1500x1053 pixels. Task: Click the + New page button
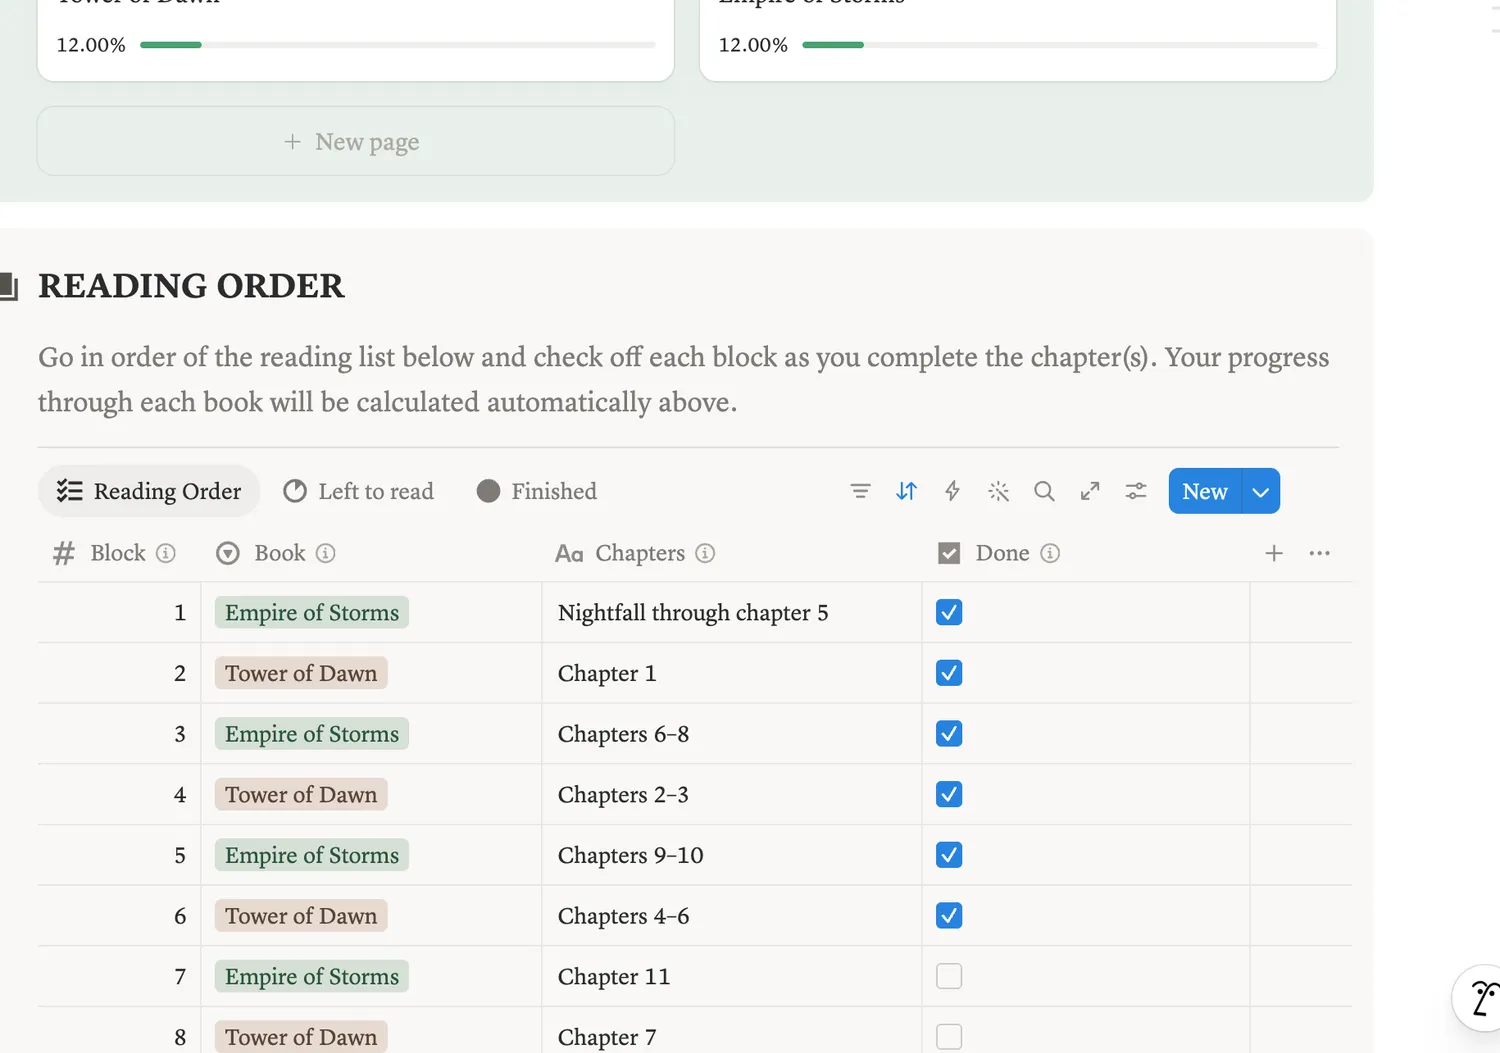coord(356,141)
